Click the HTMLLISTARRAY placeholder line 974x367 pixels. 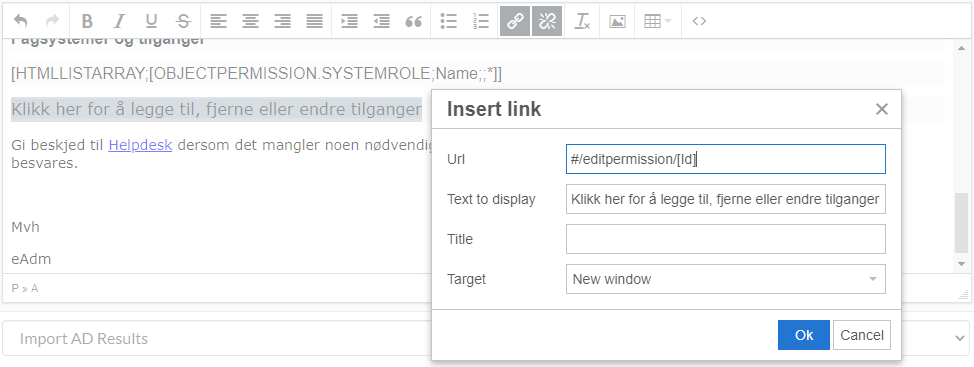[x=257, y=74]
